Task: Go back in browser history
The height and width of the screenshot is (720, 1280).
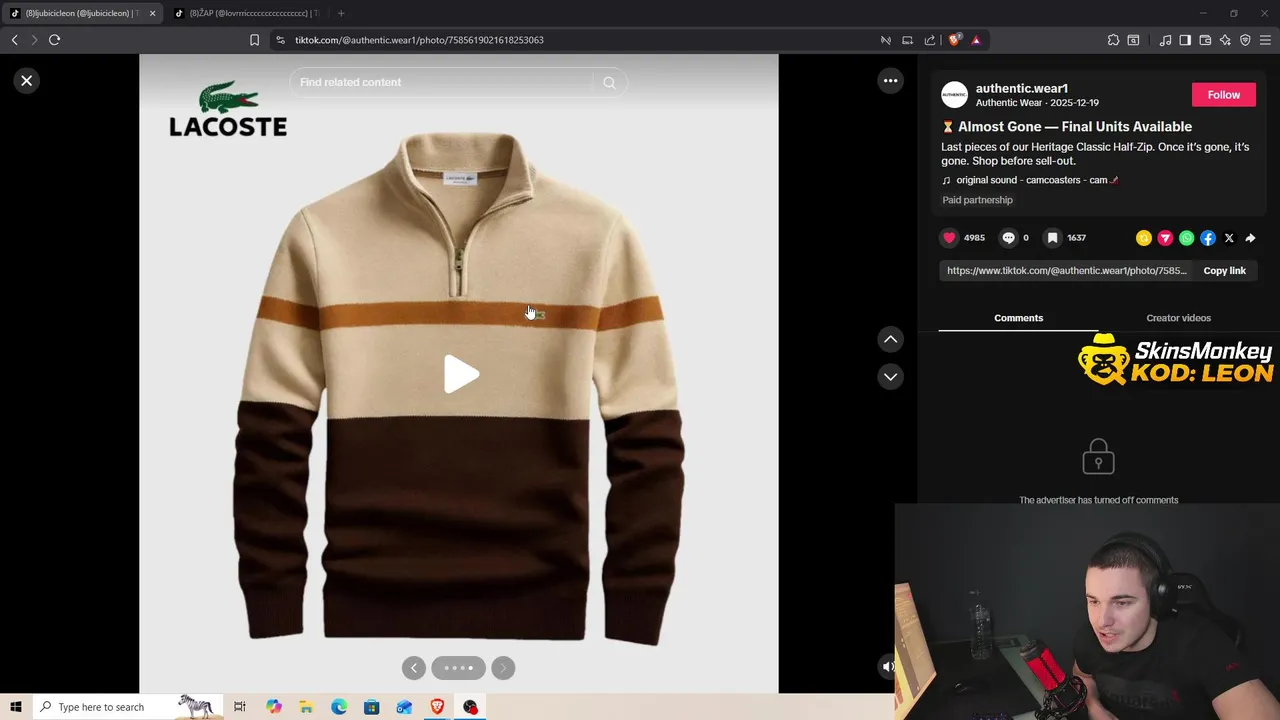Action: pos(14,40)
